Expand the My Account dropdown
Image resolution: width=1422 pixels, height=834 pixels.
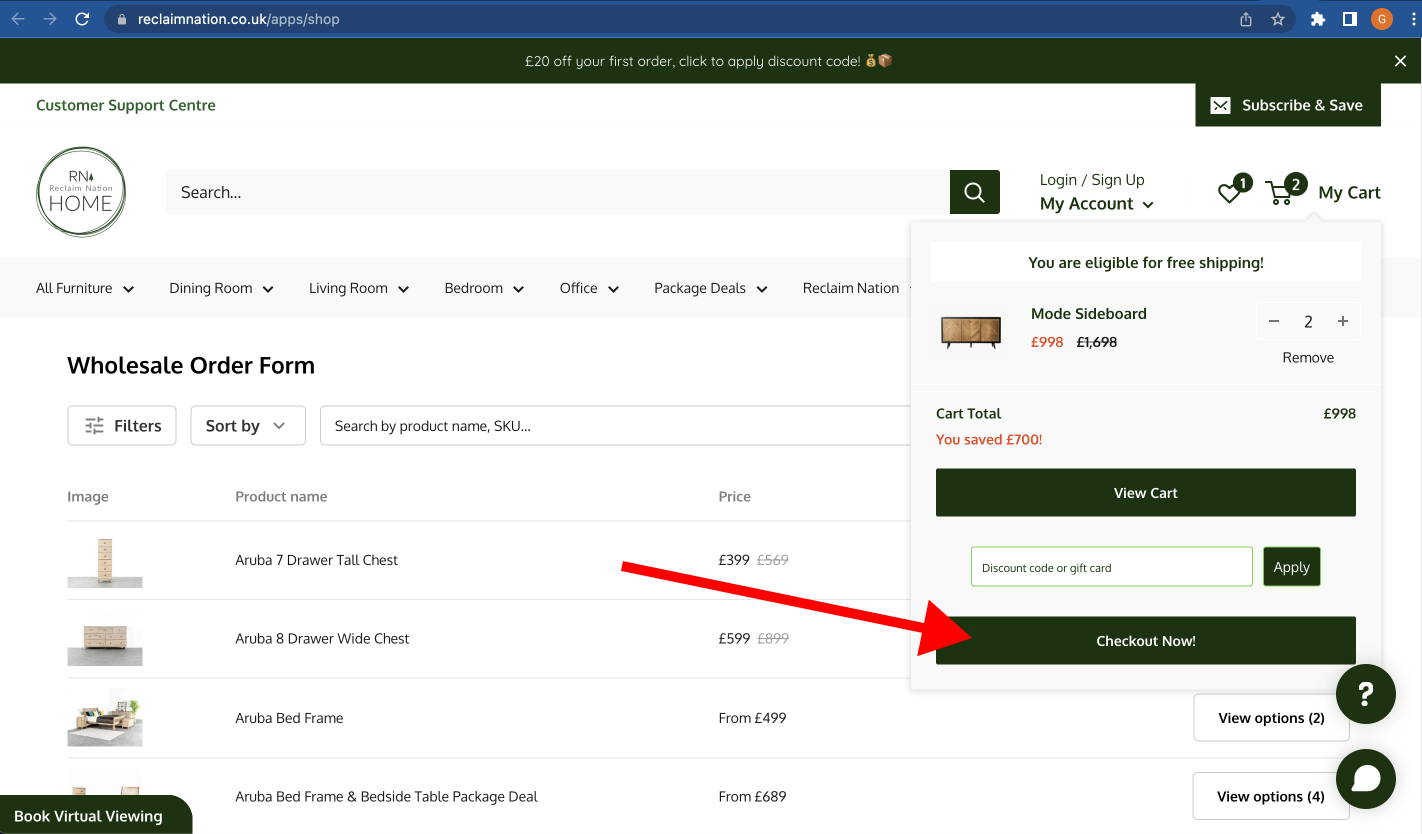click(1097, 204)
